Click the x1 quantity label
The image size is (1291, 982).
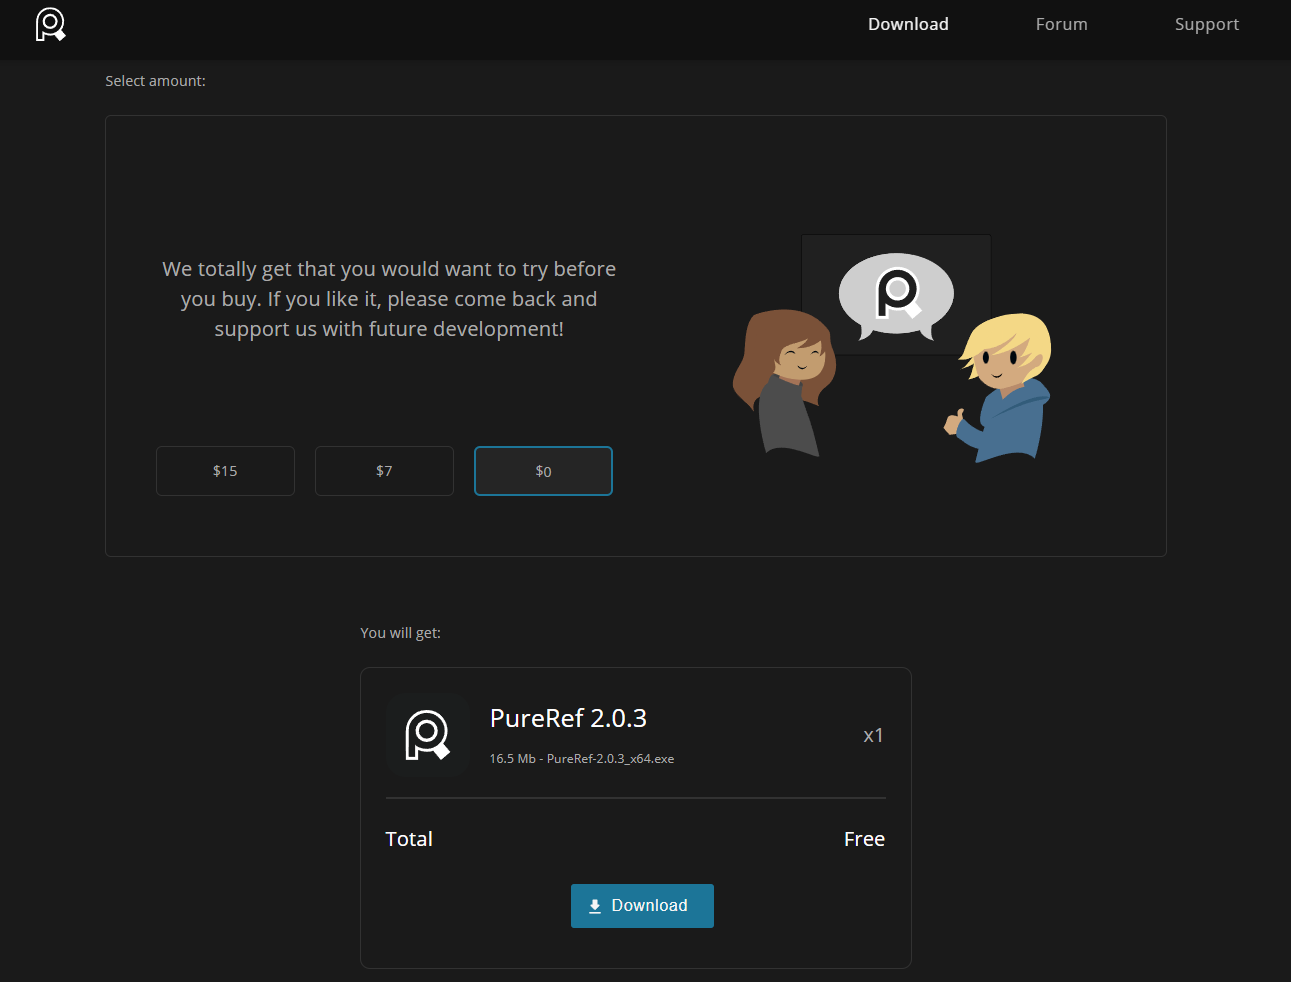(873, 736)
